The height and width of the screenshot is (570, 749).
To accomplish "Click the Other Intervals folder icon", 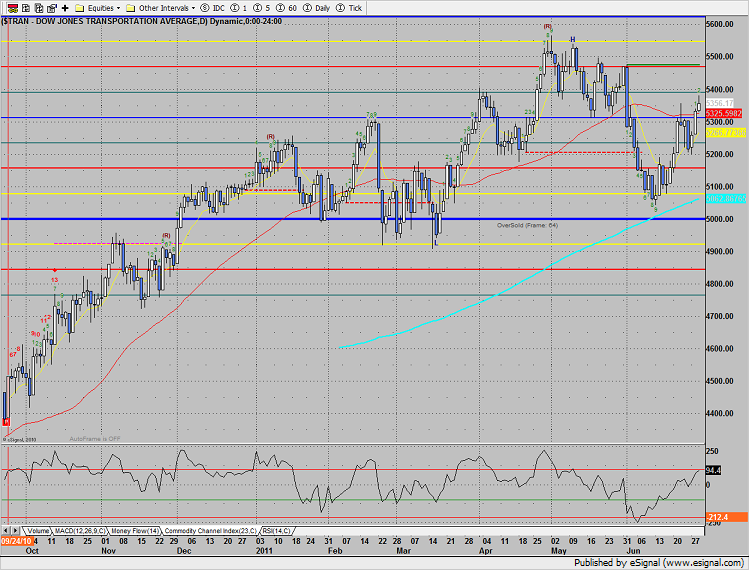I will click(130, 8).
